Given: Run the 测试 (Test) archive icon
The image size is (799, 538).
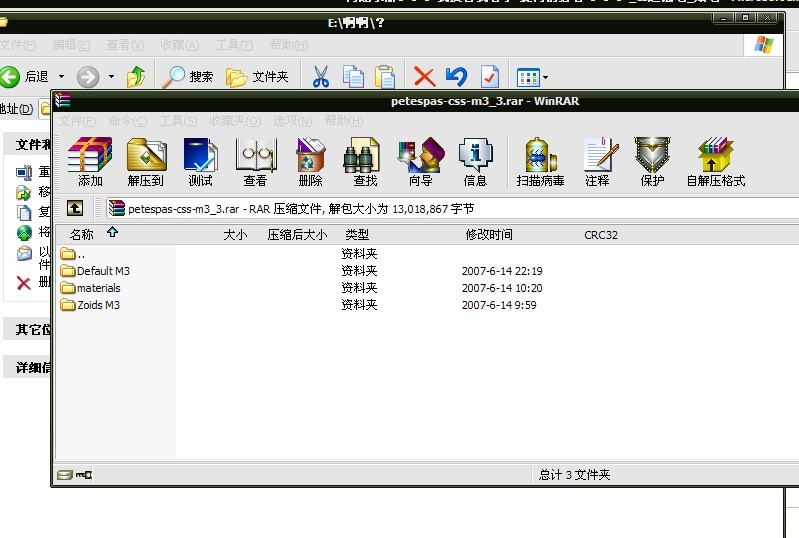Looking at the screenshot, I should pos(200,162).
